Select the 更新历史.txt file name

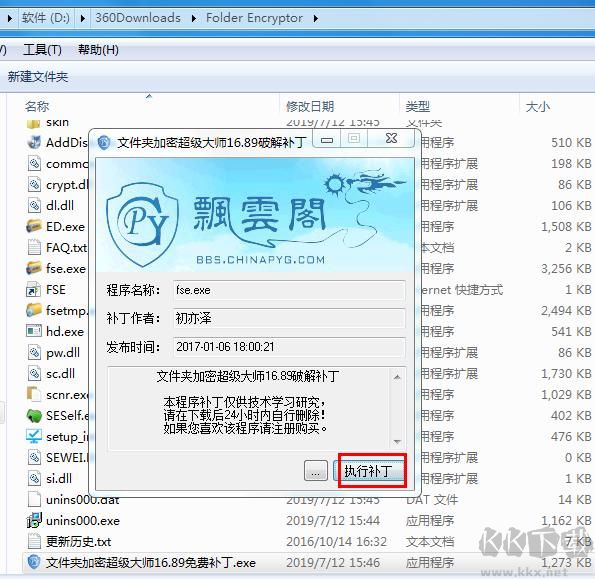pos(79,542)
